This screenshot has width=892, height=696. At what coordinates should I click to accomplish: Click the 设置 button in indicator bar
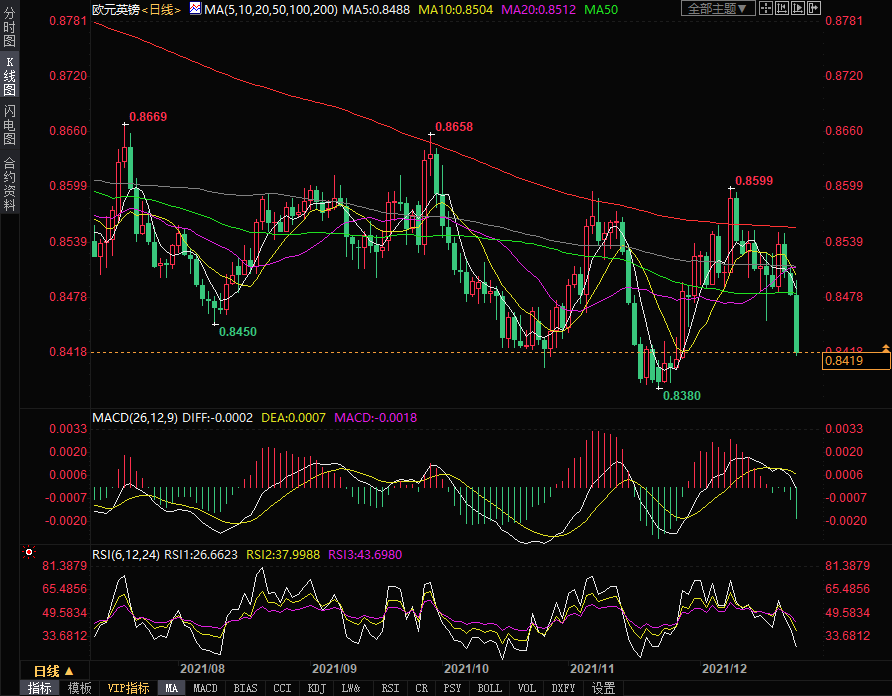click(x=603, y=688)
